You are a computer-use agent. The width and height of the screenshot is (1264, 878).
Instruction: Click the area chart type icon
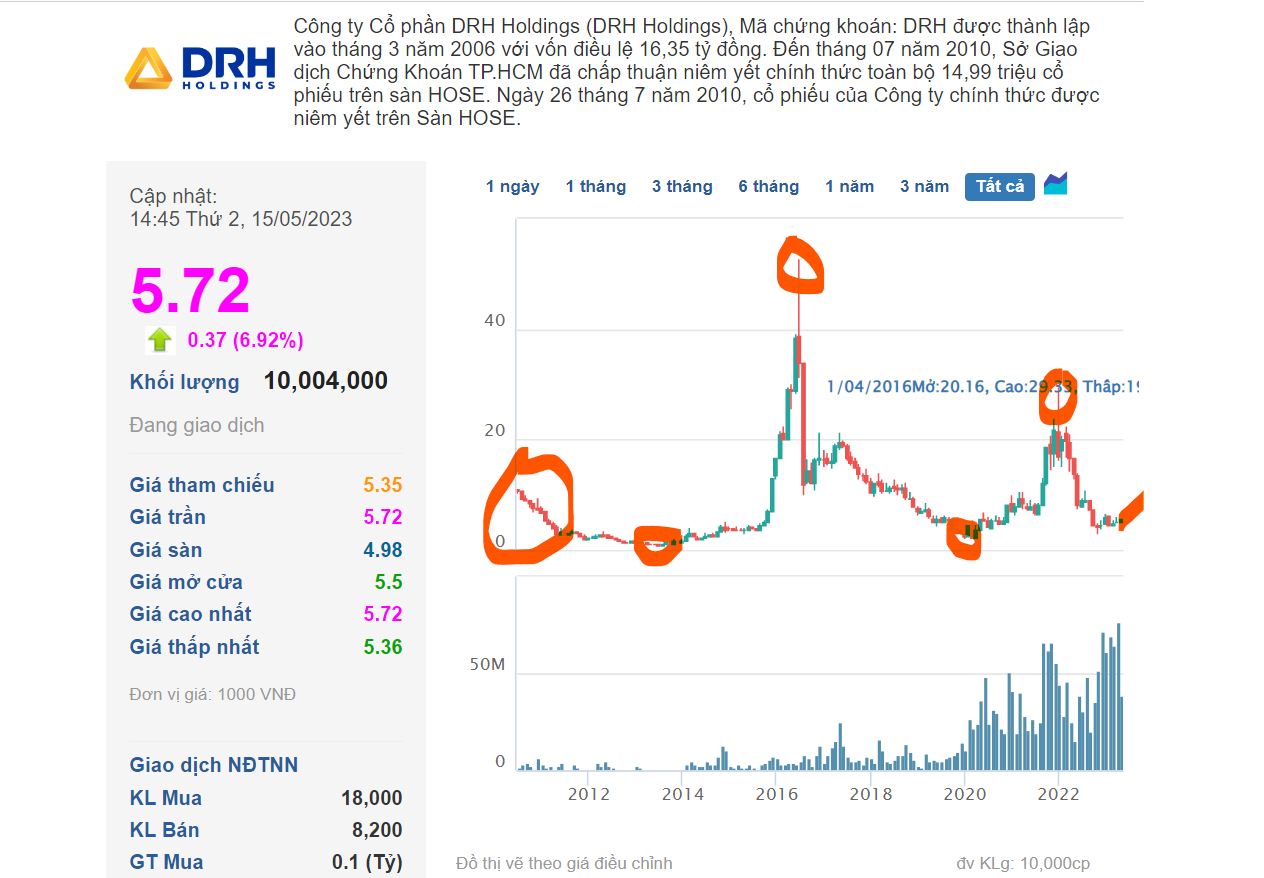tap(1056, 184)
